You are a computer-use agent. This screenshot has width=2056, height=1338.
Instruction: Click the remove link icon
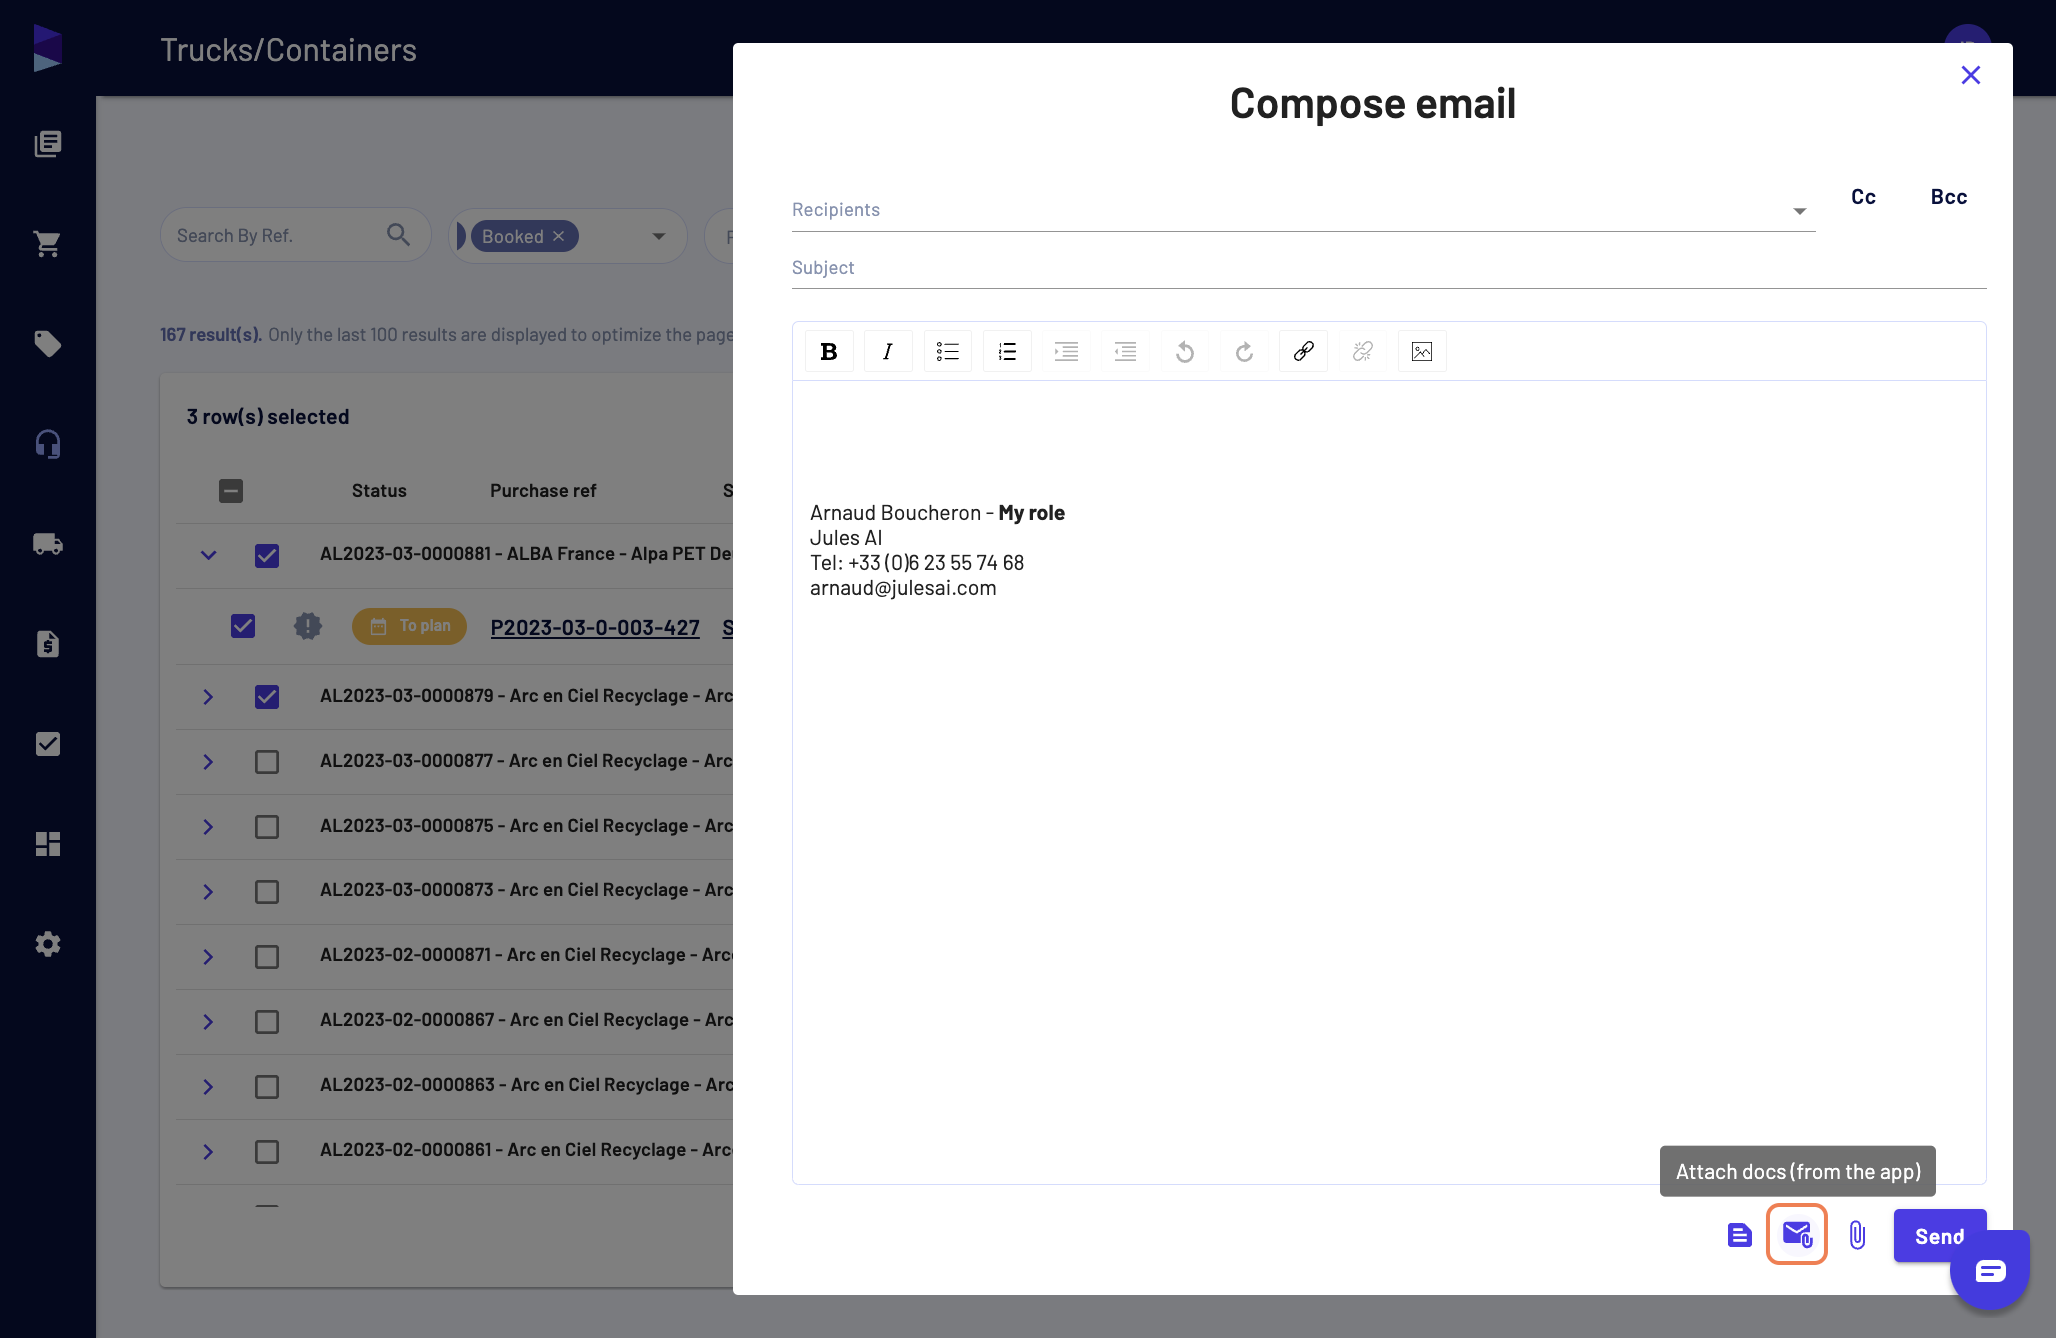point(1363,351)
